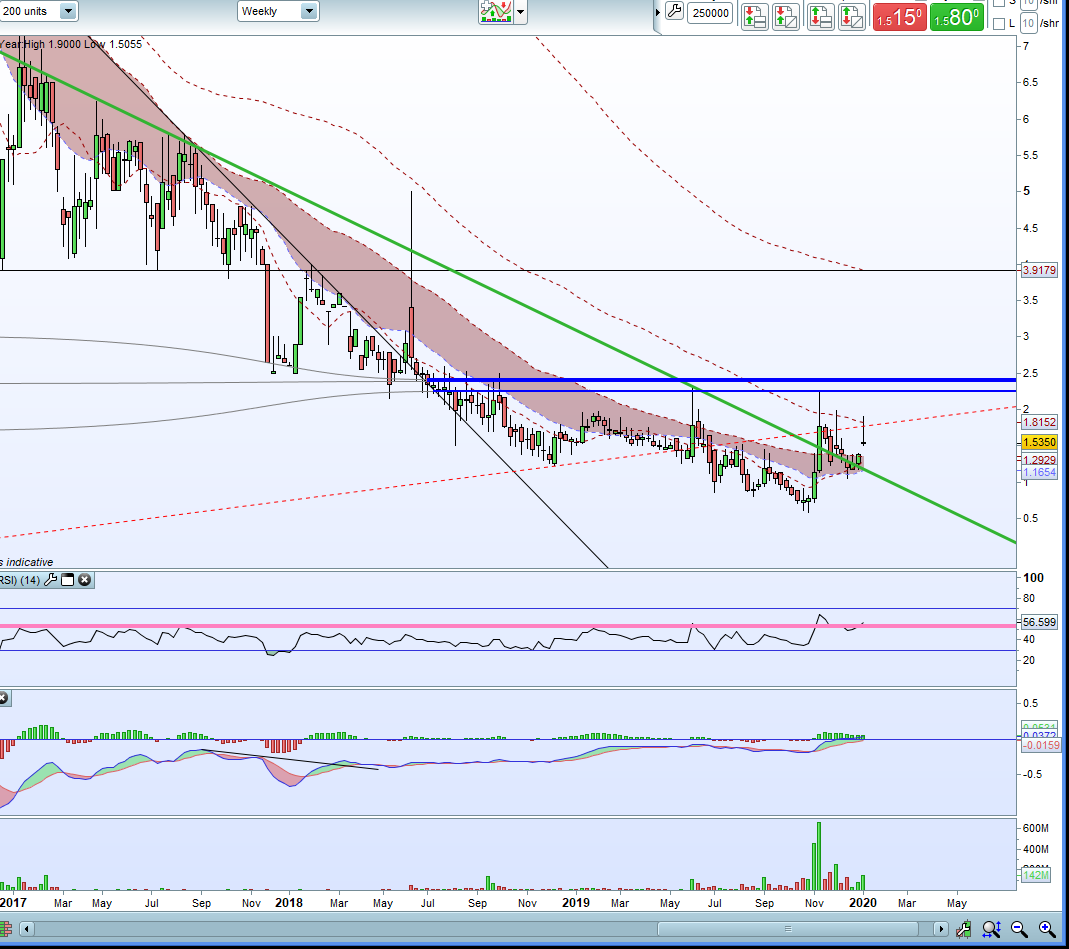1069x949 pixels.
Task: Click the horizontal scrollbar thumb
Action: (x=787, y=929)
